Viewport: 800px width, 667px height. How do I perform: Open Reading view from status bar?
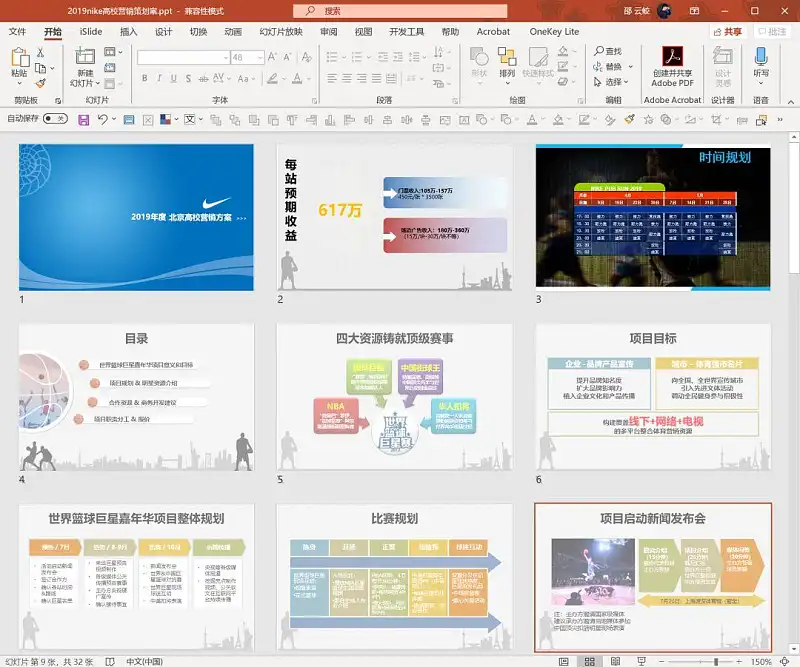pos(615,661)
